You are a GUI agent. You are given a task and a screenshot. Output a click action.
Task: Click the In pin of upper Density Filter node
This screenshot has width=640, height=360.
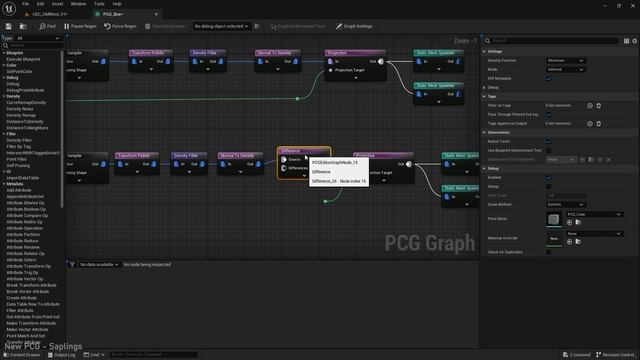195,61
